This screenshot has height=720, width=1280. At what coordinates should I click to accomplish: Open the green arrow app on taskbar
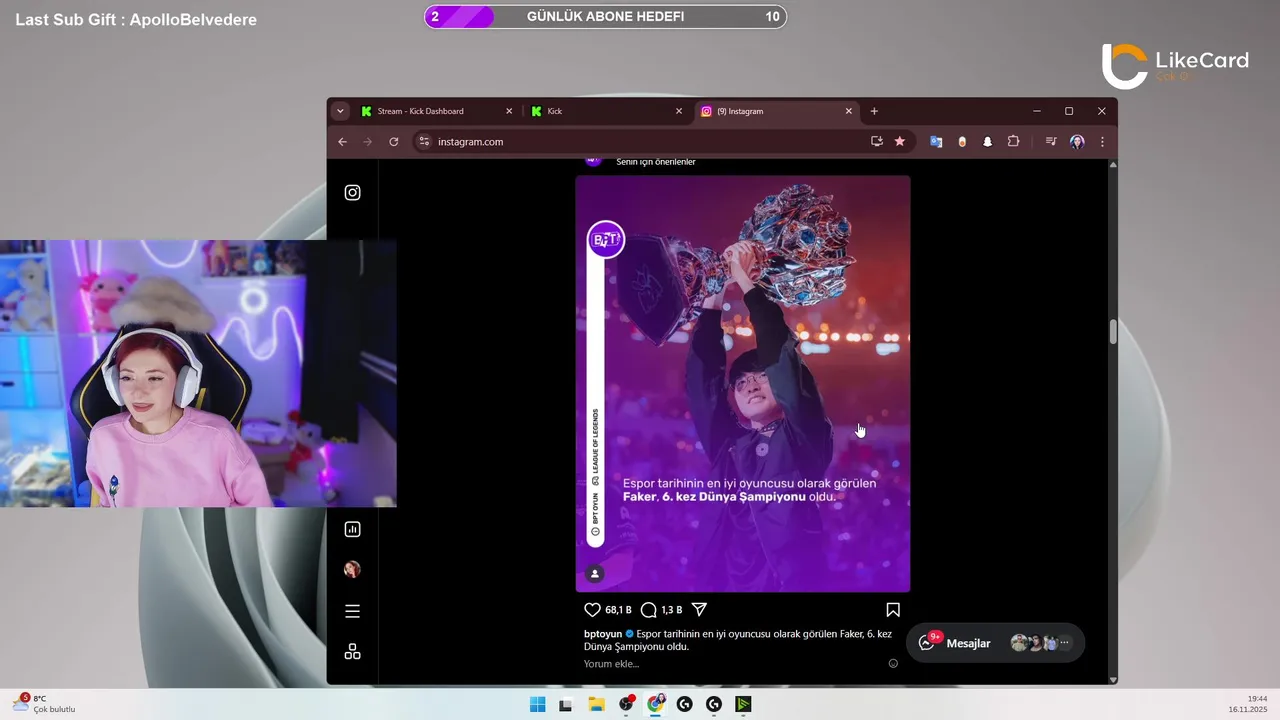click(743, 704)
